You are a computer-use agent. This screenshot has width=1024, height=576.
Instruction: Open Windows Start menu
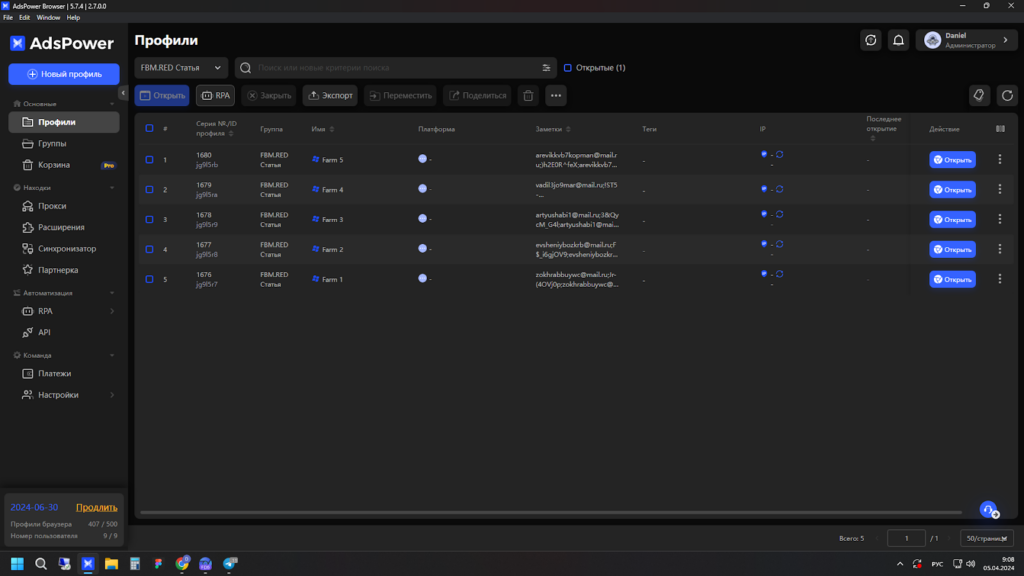point(18,564)
